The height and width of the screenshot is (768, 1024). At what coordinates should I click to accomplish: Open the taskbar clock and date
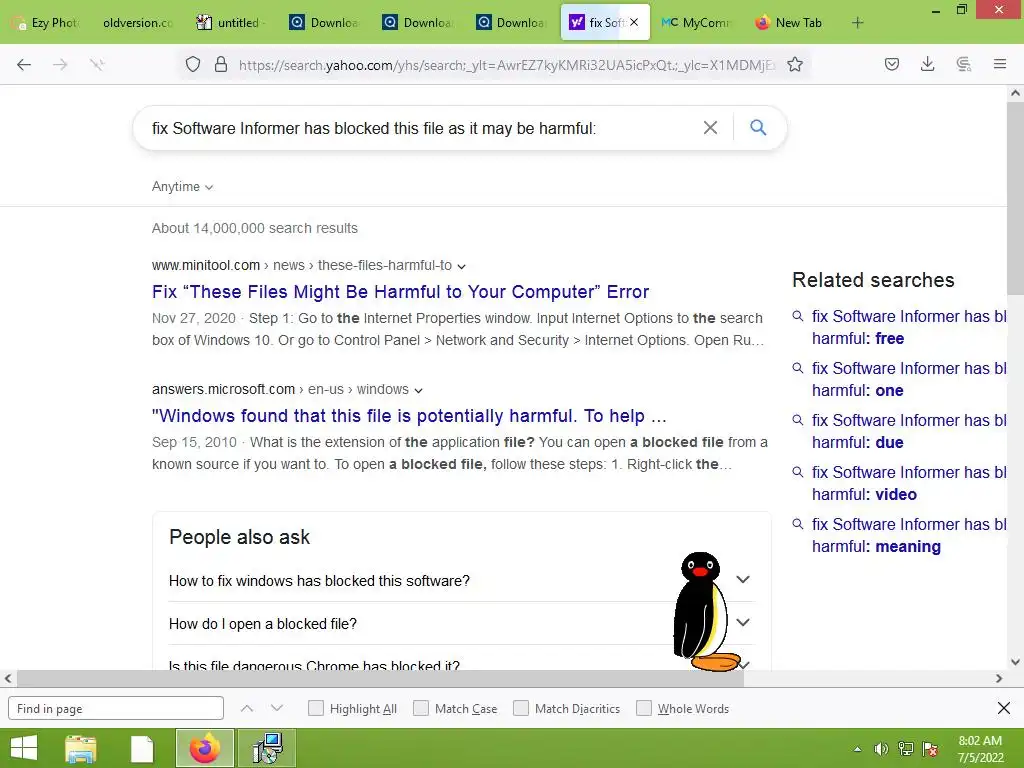pos(980,749)
